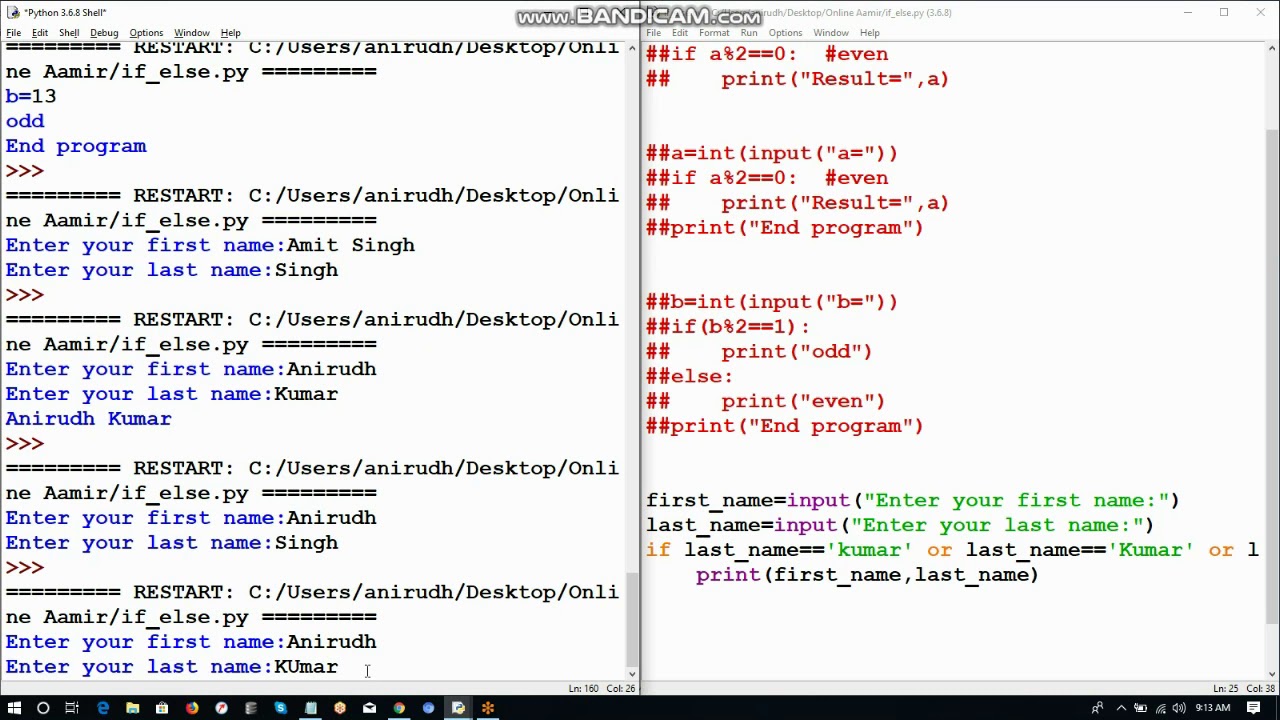Open the Notepad taskbar icon

tap(311, 708)
